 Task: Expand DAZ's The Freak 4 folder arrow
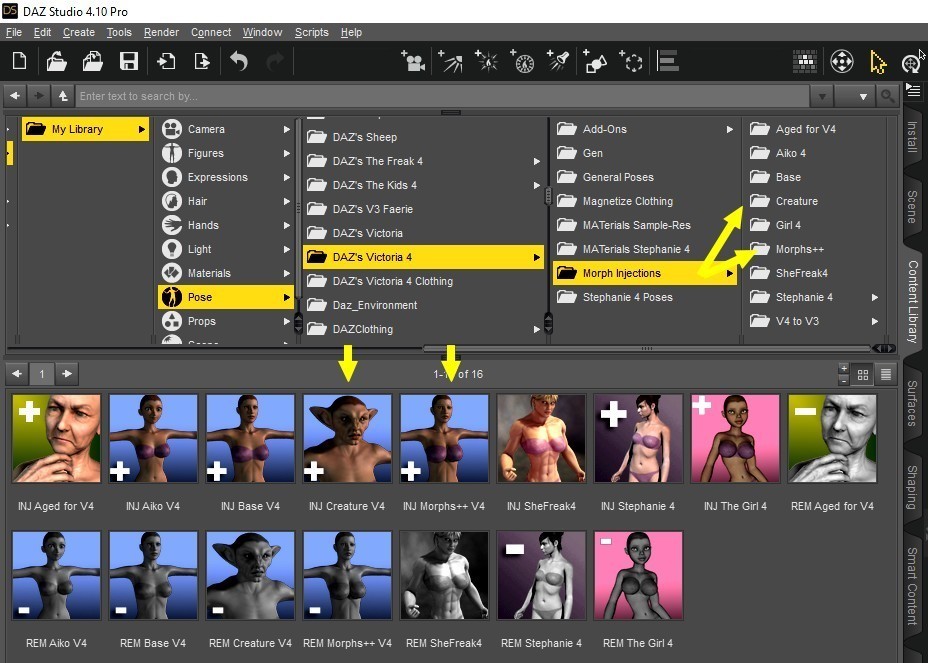click(536, 161)
